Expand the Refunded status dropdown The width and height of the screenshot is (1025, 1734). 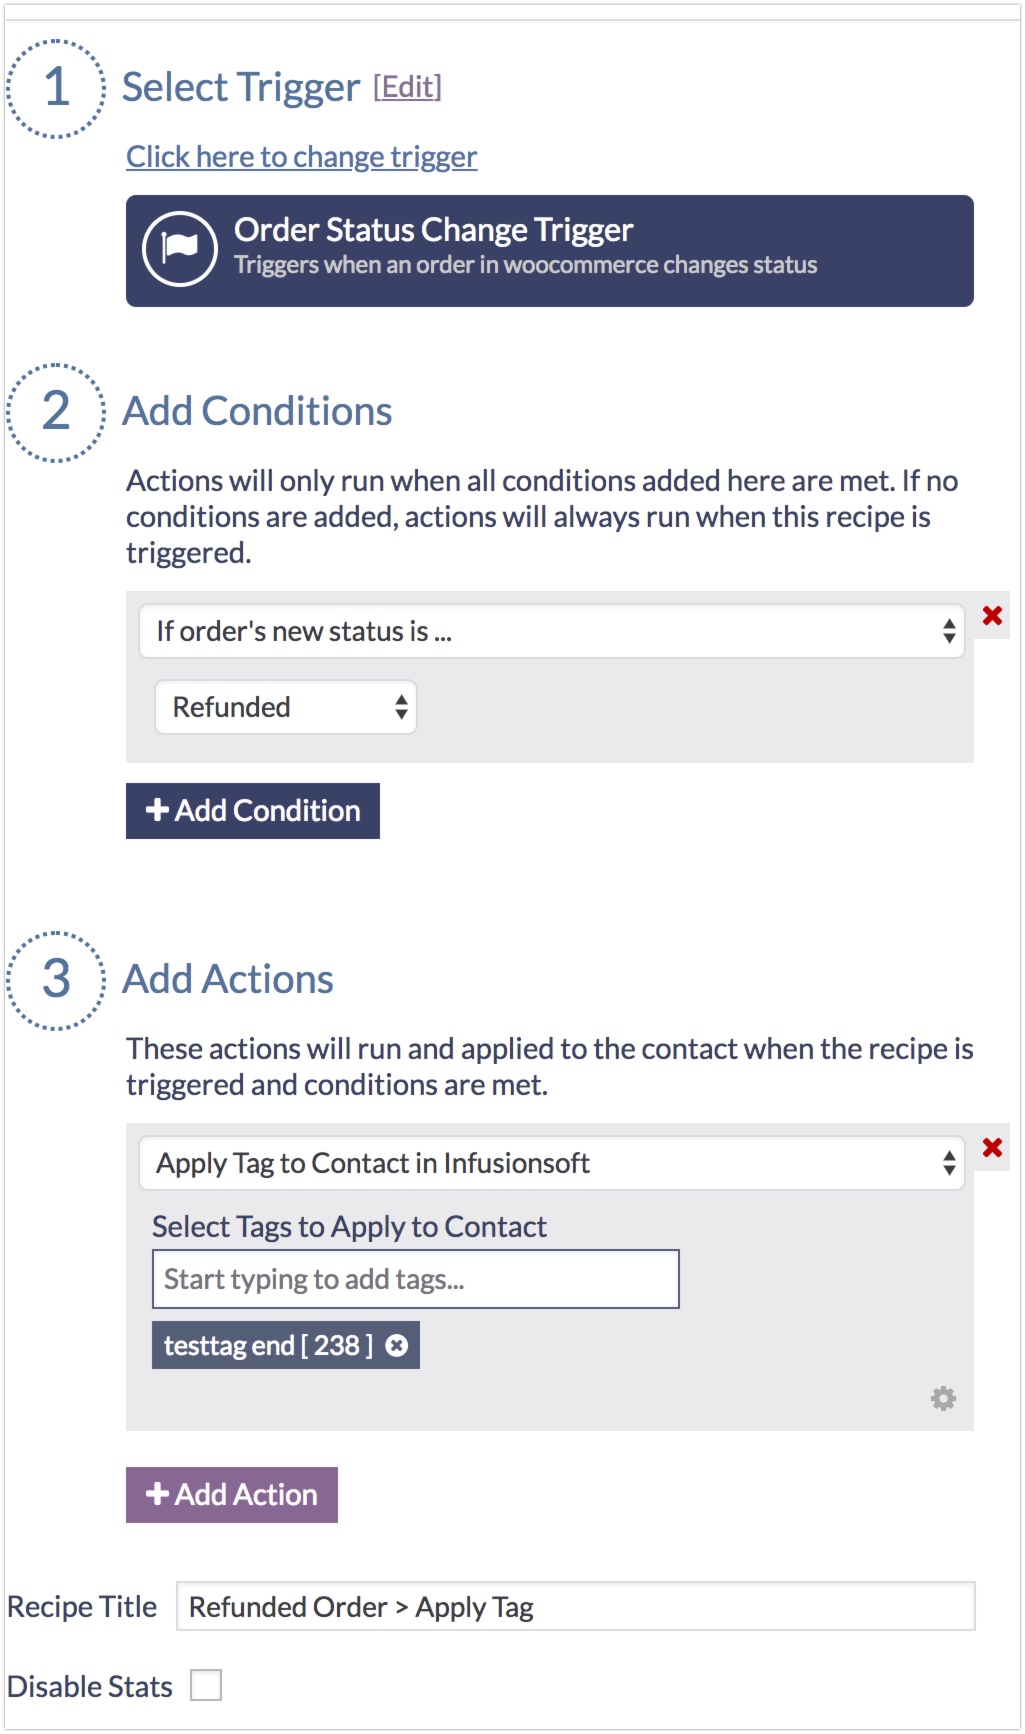click(285, 707)
